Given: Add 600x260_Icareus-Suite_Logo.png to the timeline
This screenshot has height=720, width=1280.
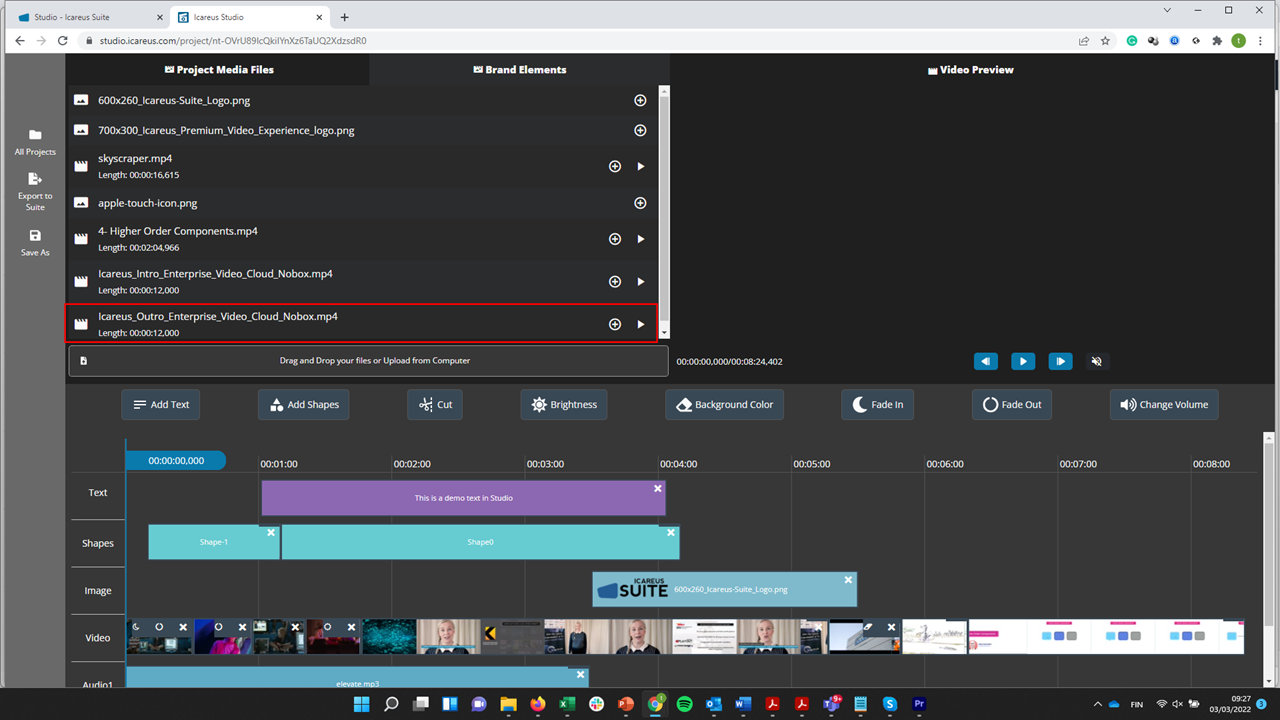Looking at the screenshot, I should click(x=640, y=101).
